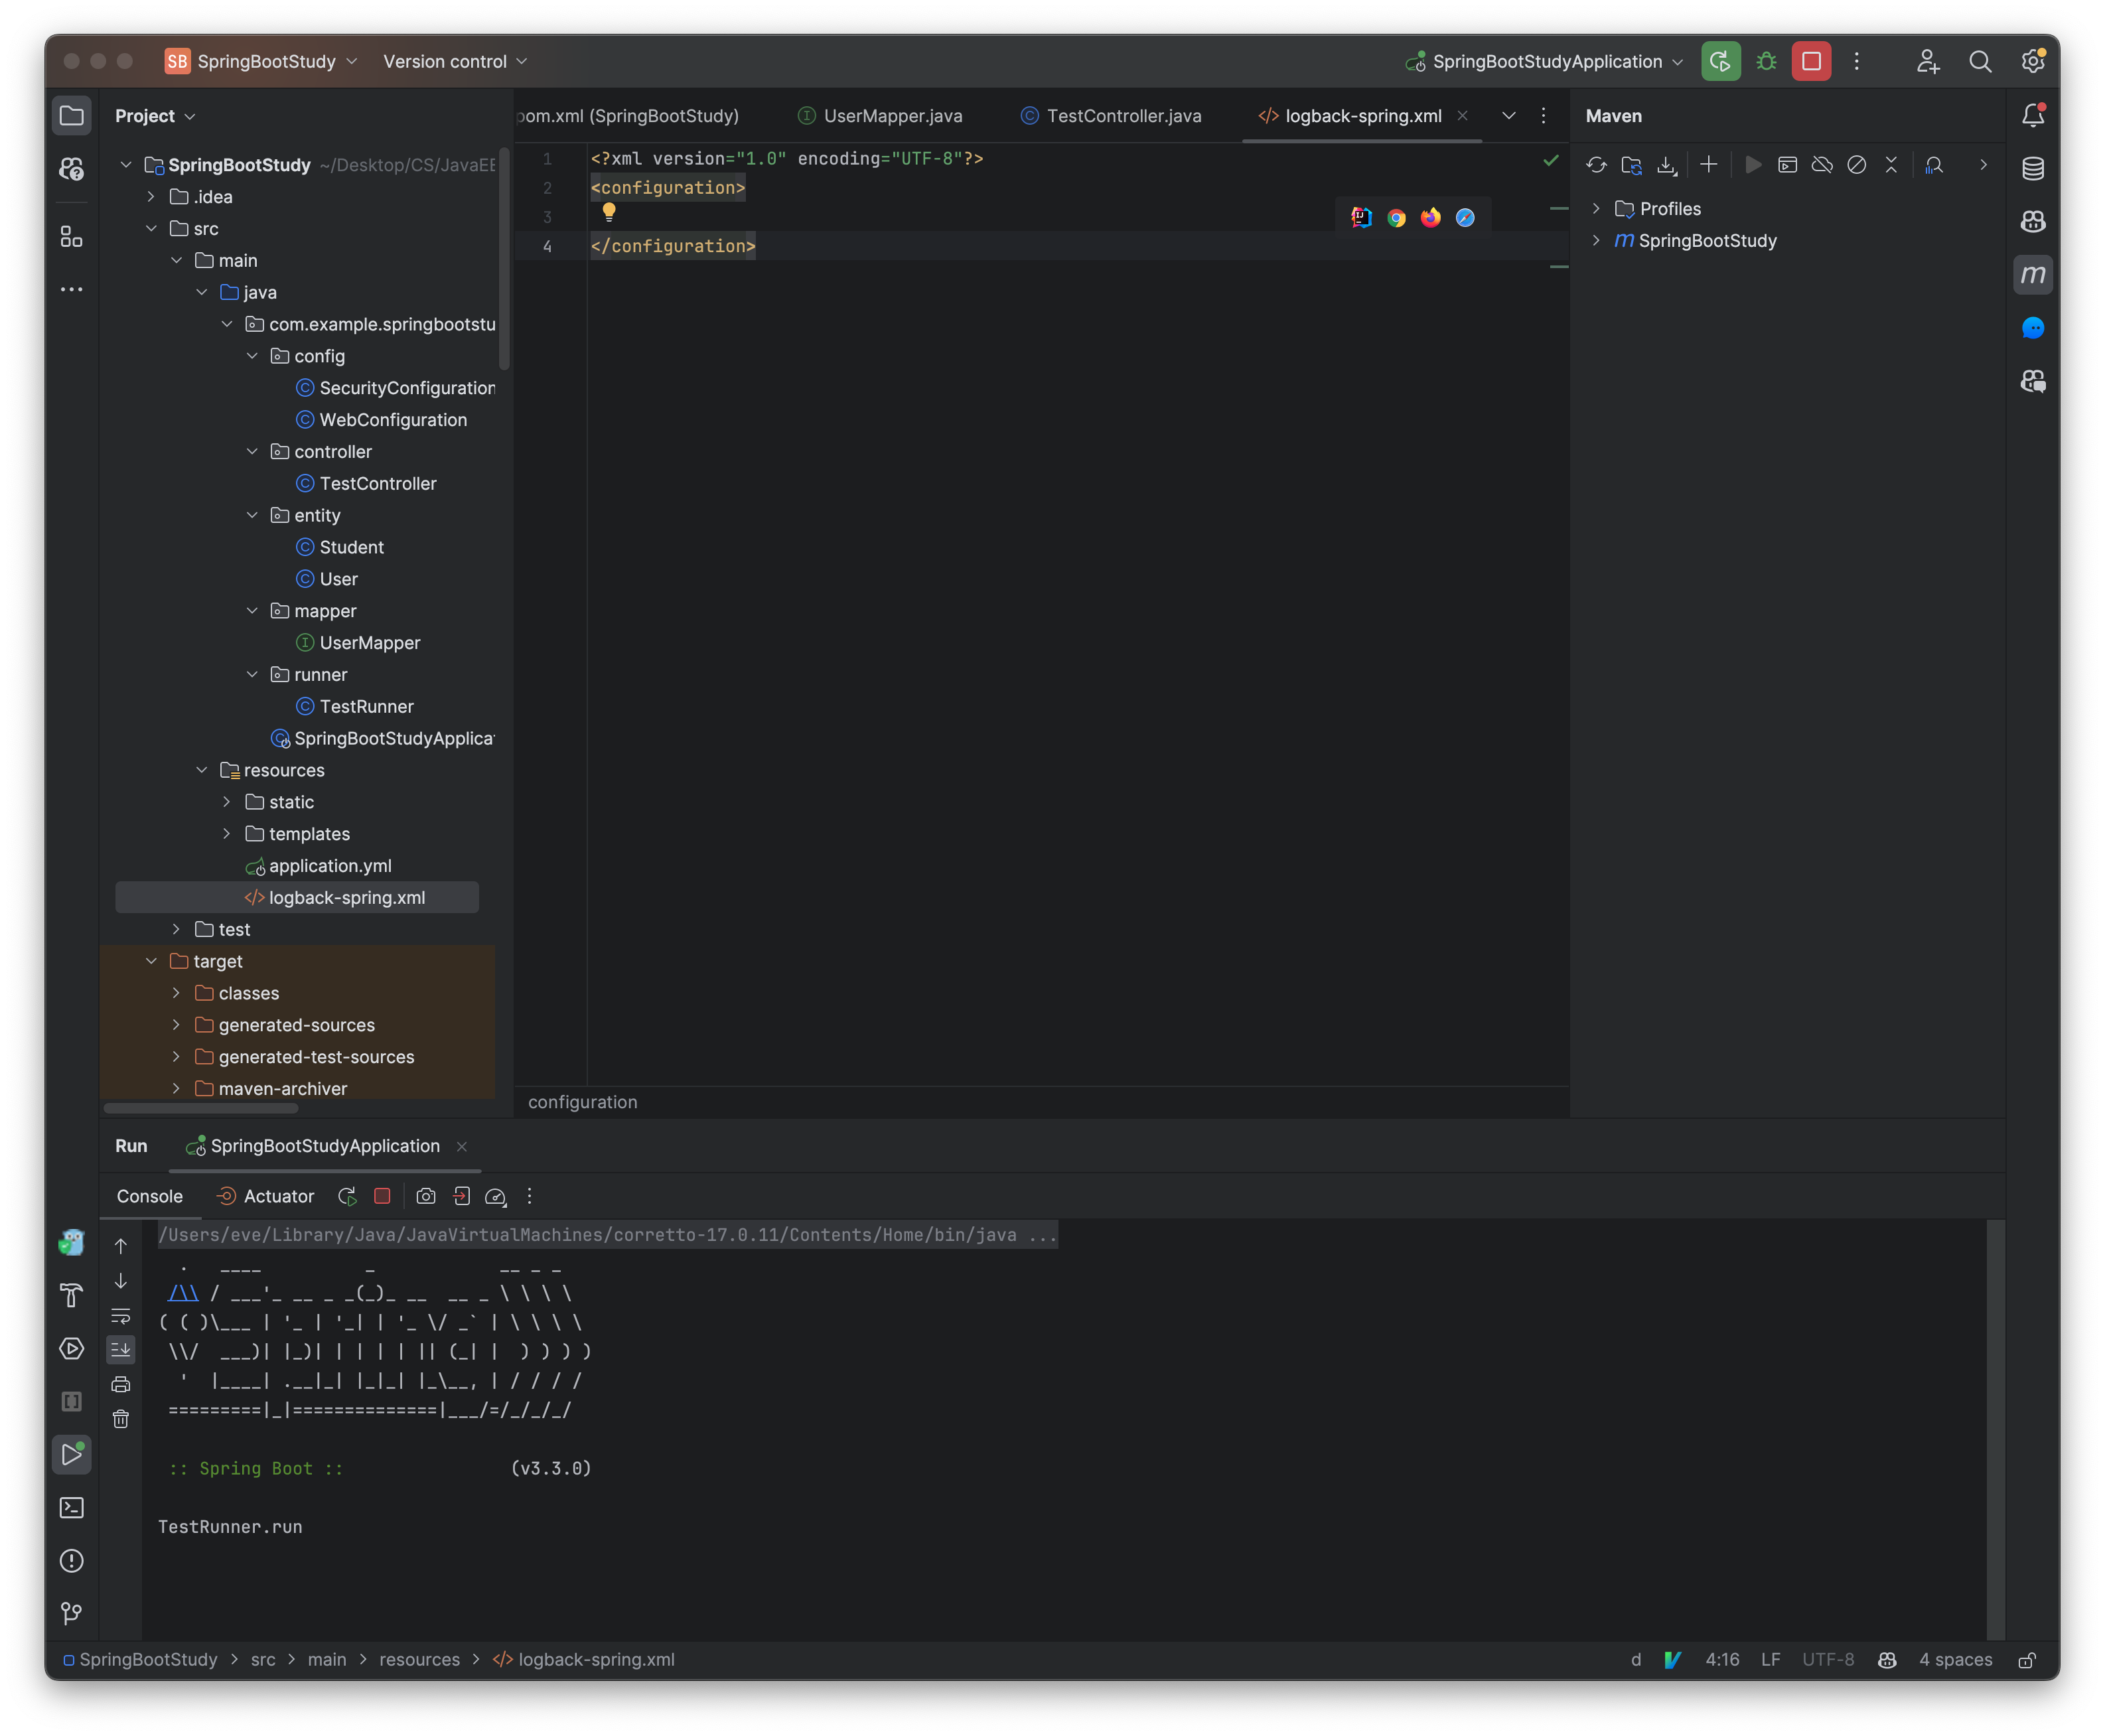Collapse all nodes in Maven panel
This screenshot has height=1736, width=2105.
pyautogui.click(x=1890, y=165)
